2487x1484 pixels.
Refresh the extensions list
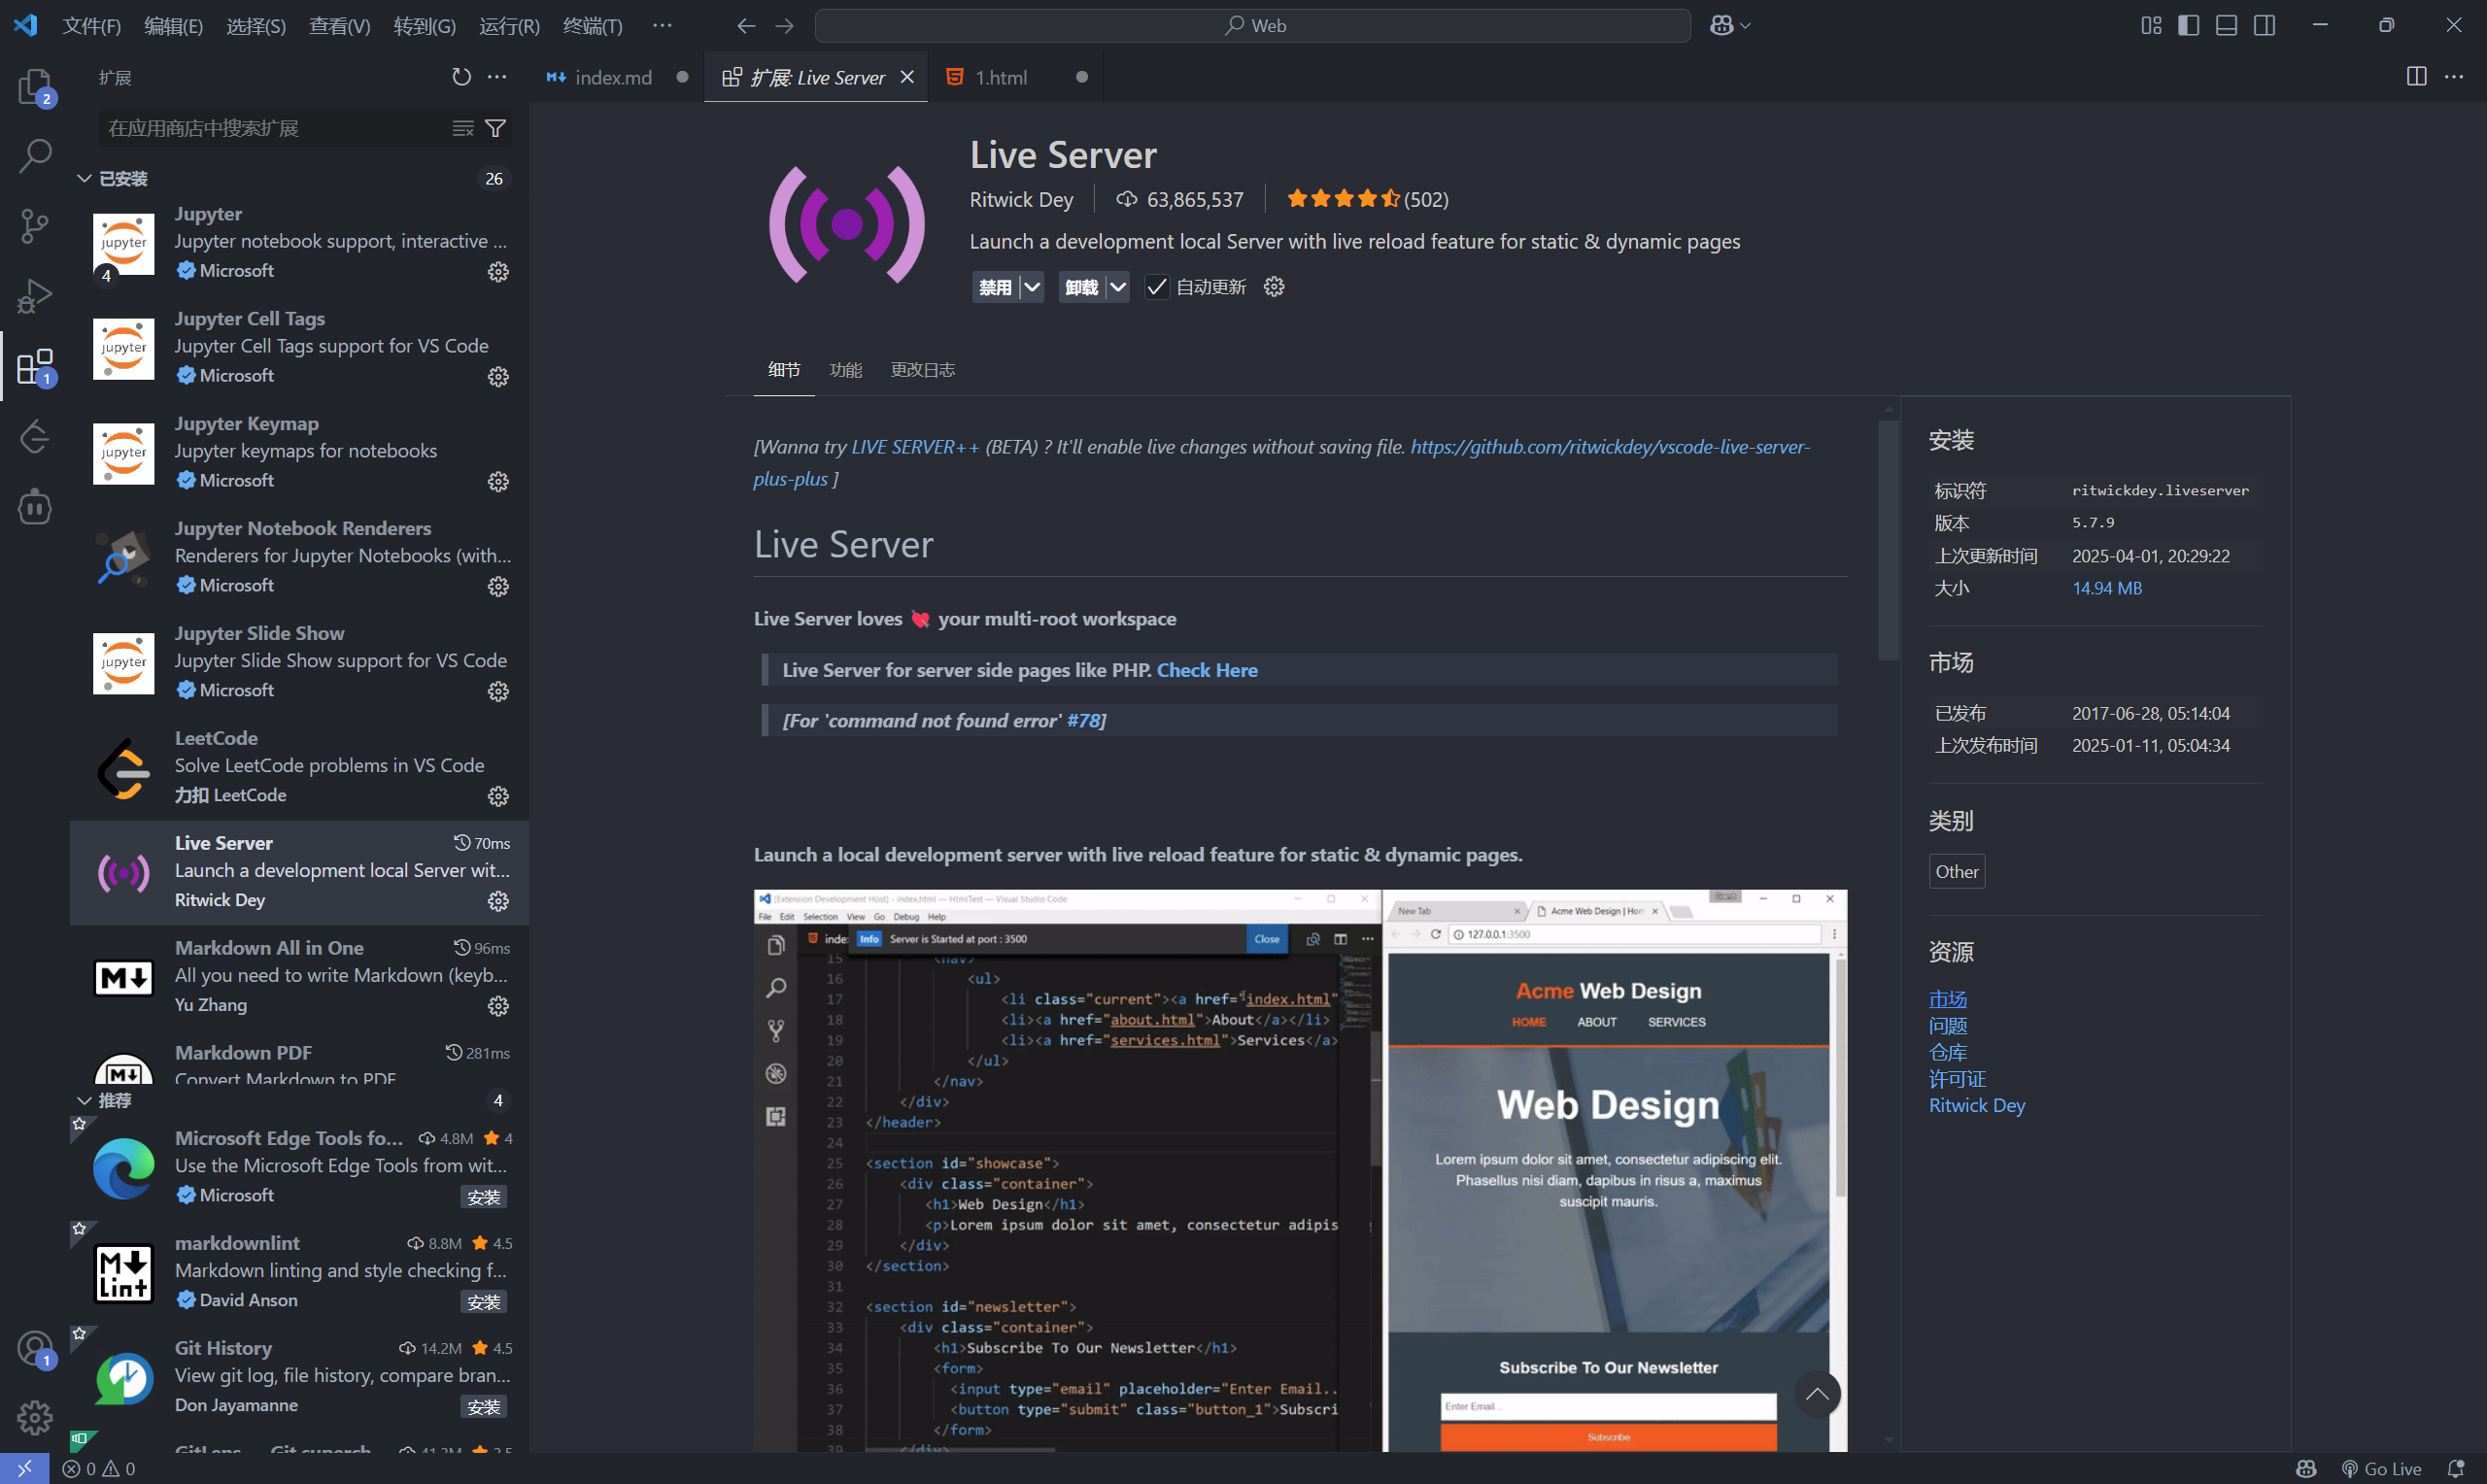(461, 77)
